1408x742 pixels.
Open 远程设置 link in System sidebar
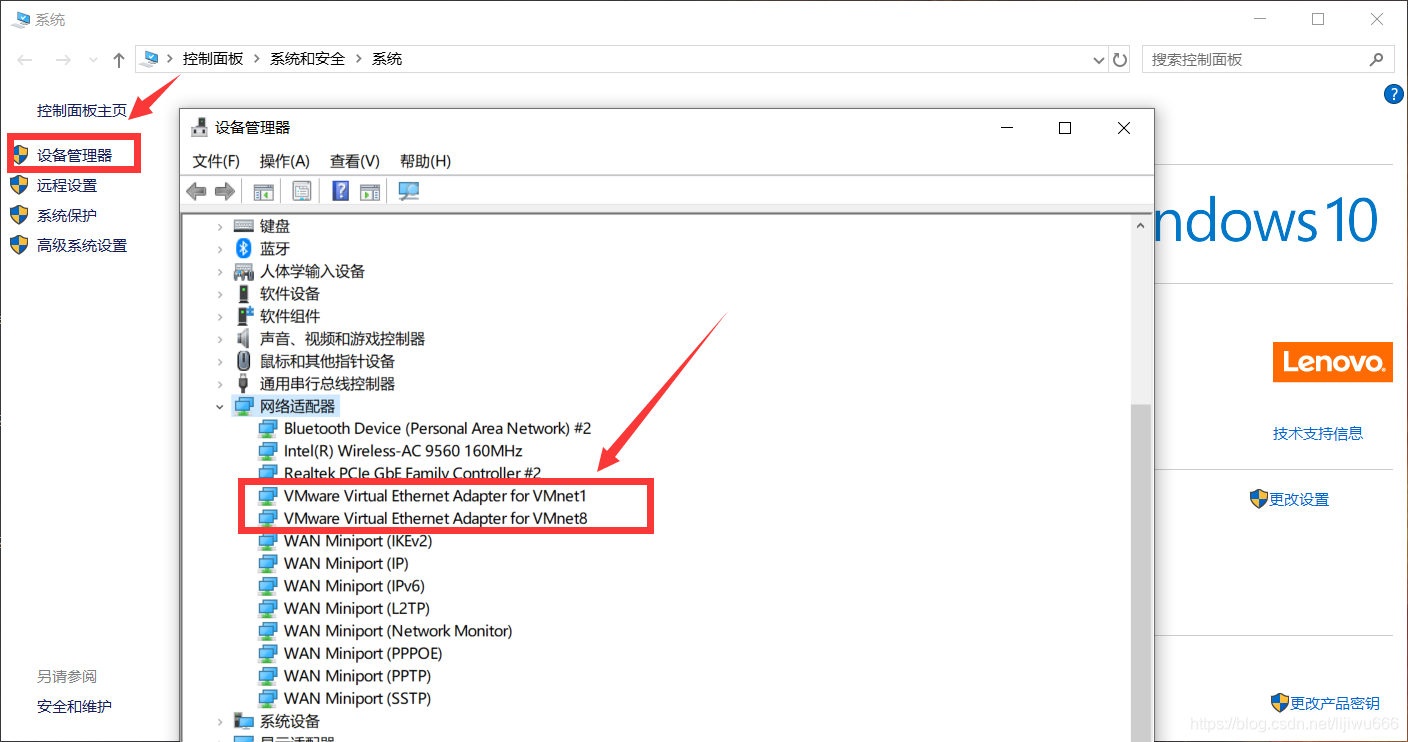pyautogui.click(x=67, y=185)
